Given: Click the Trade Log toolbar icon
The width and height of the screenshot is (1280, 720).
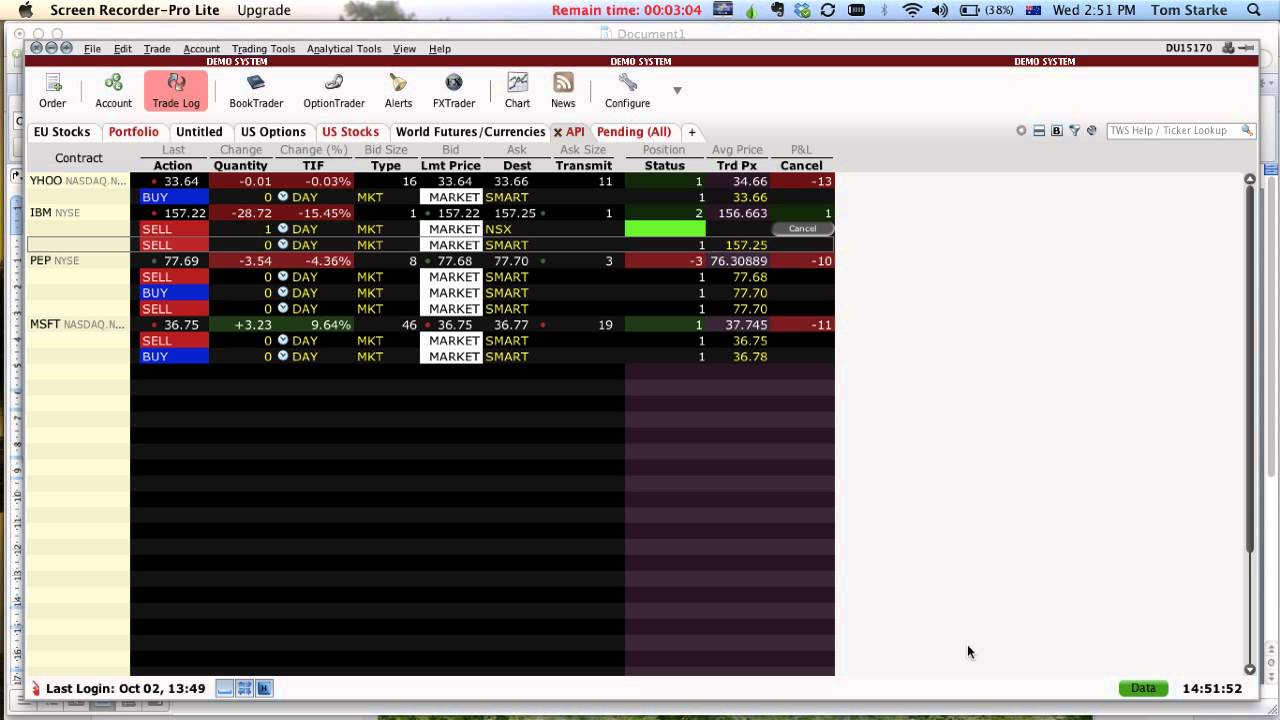Looking at the screenshot, I should (176, 90).
